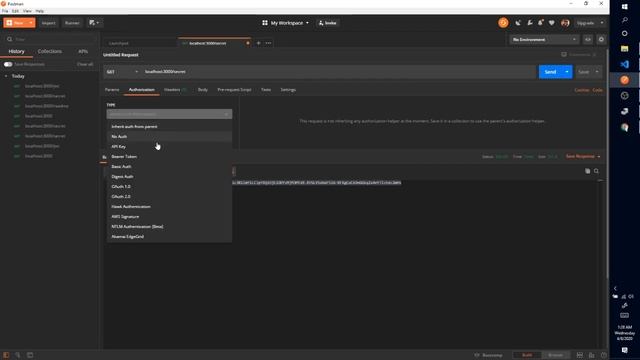The width and height of the screenshot is (640, 360).
Task: Click two-pane layout icon in status bar
Action: 580,355
